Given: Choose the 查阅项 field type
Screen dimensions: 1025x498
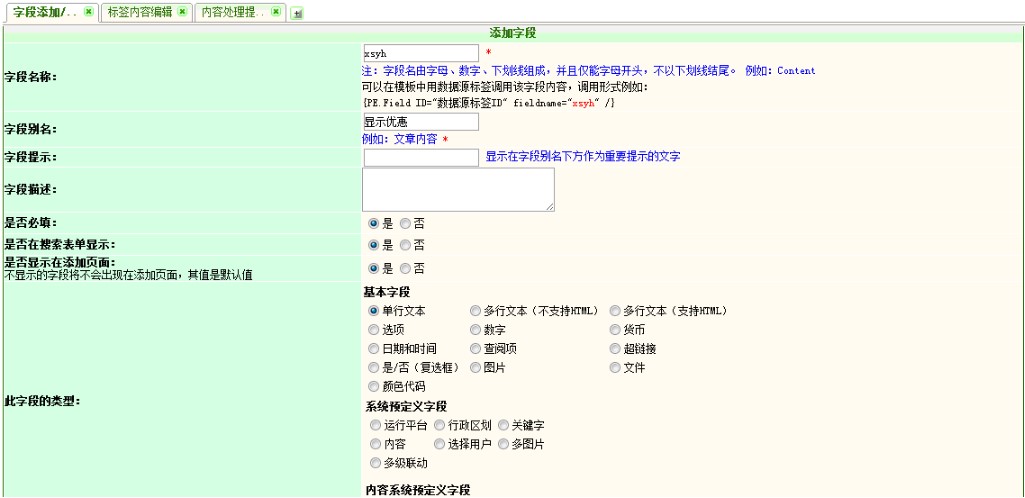Looking at the screenshot, I should pos(475,348).
